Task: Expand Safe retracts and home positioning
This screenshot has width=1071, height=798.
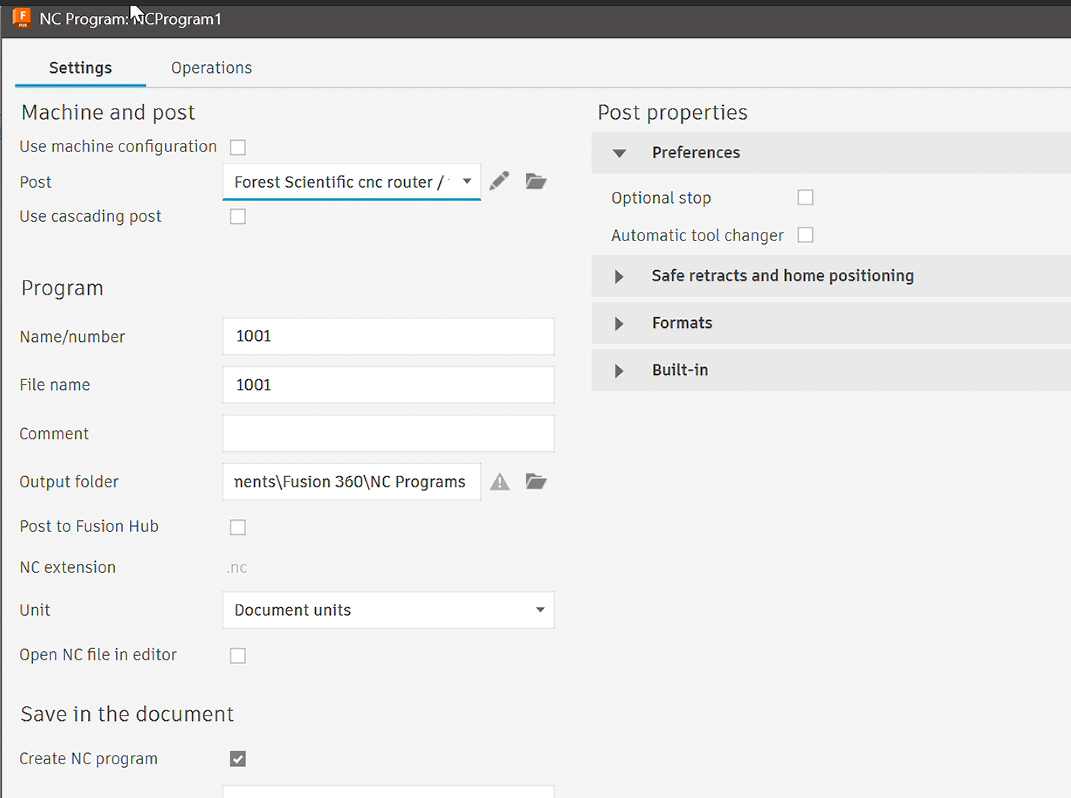Action: tap(620, 276)
